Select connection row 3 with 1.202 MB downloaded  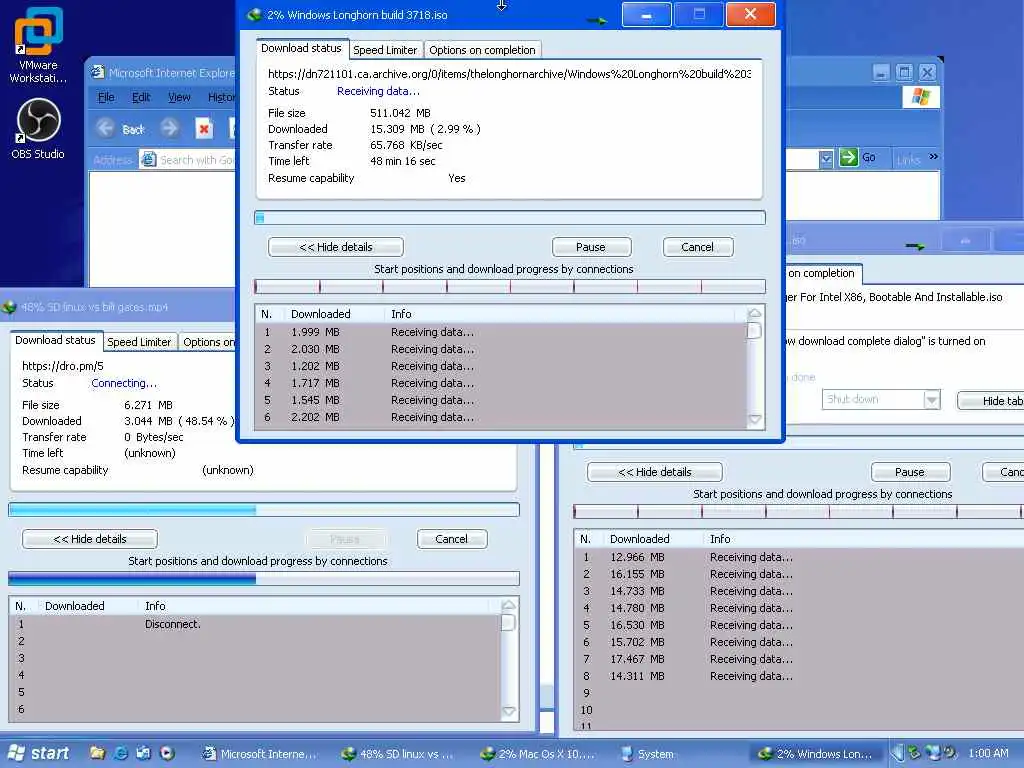click(501, 366)
